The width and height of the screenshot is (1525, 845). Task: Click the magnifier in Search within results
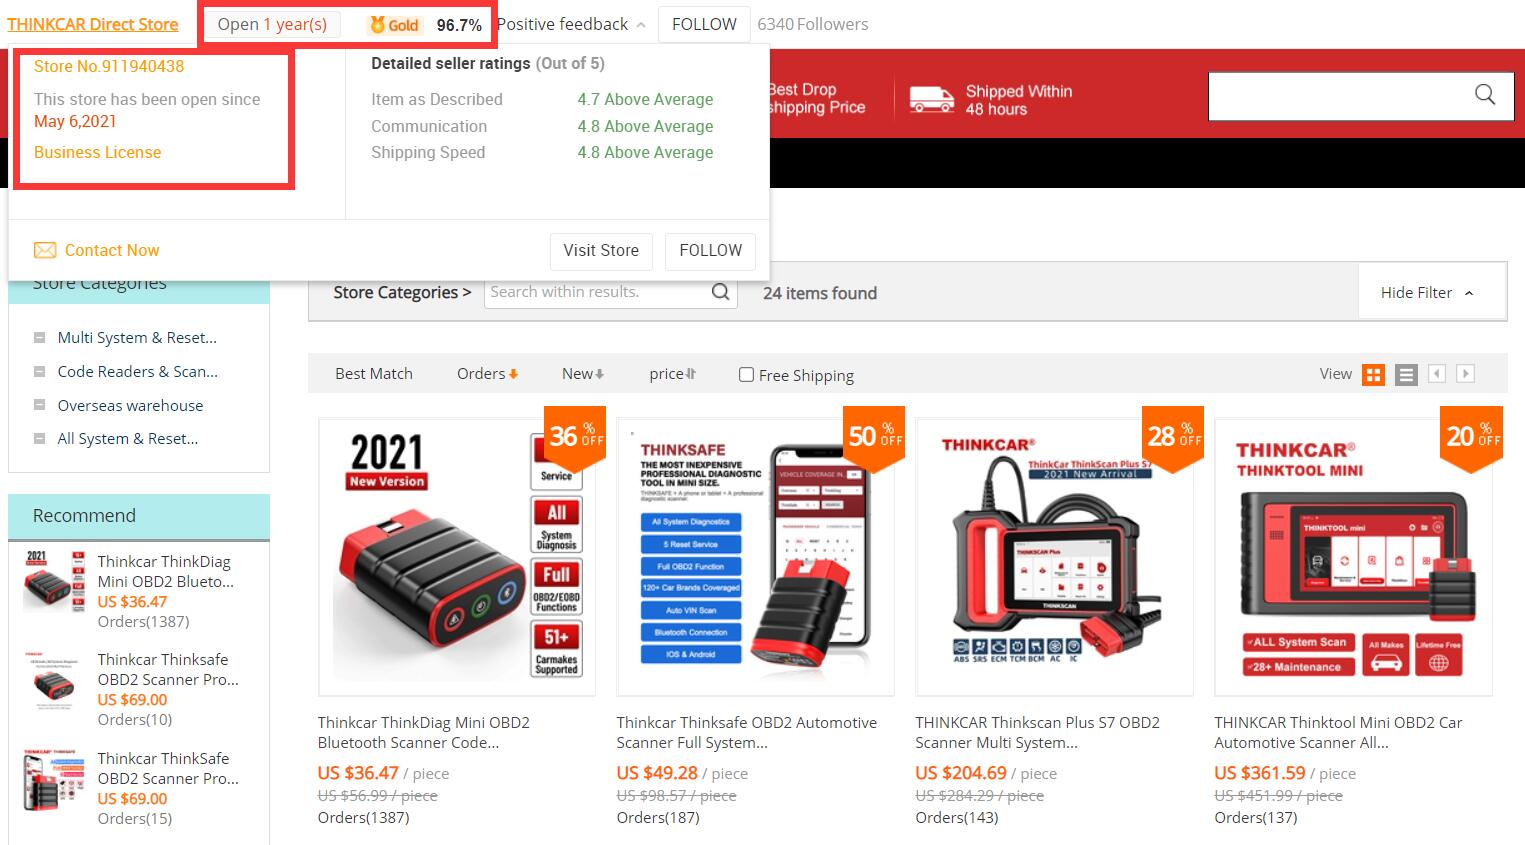pyautogui.click(x=720, y=292)
